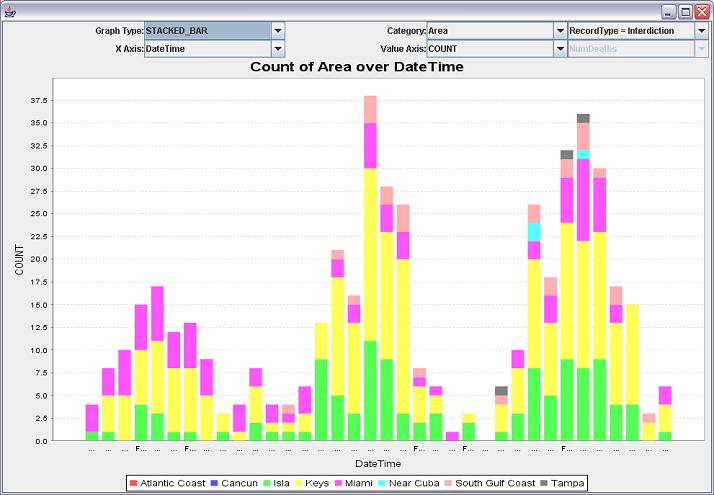714x495 pixels.
Task: Click the COUNT value axis combo box
Action: click(x=490, y=49)
